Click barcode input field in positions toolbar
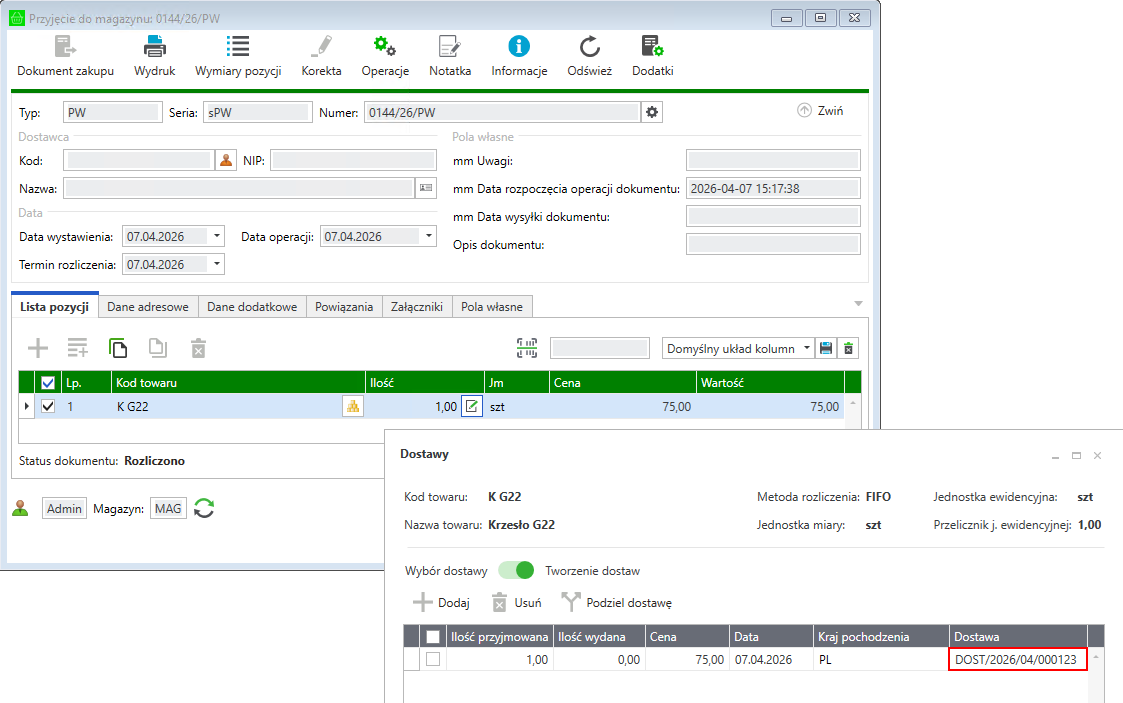Viewport: 1123px width, 703px height. tap(600, 349)
